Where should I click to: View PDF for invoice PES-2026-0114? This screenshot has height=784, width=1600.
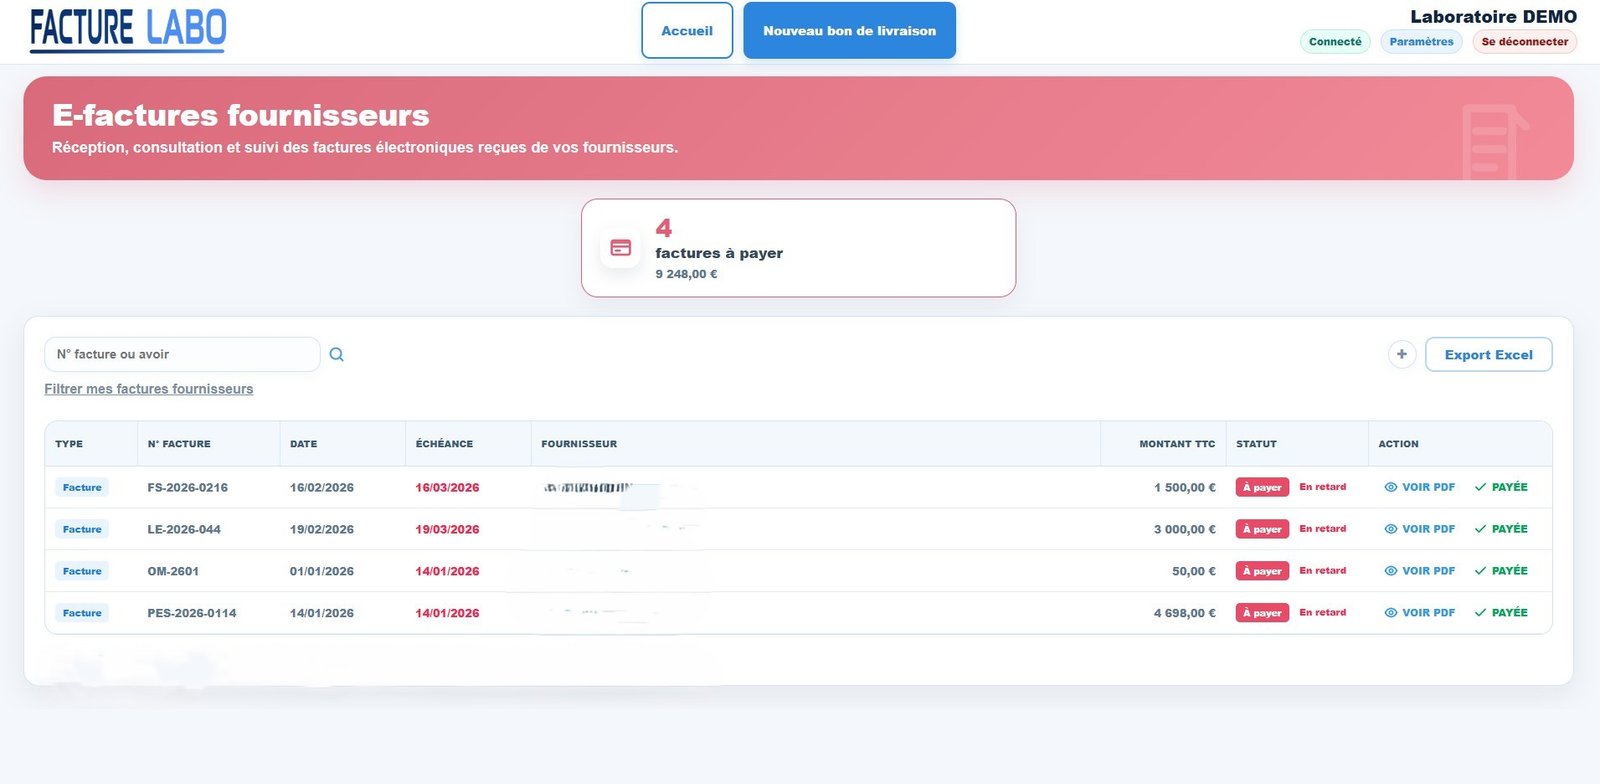1419,613
